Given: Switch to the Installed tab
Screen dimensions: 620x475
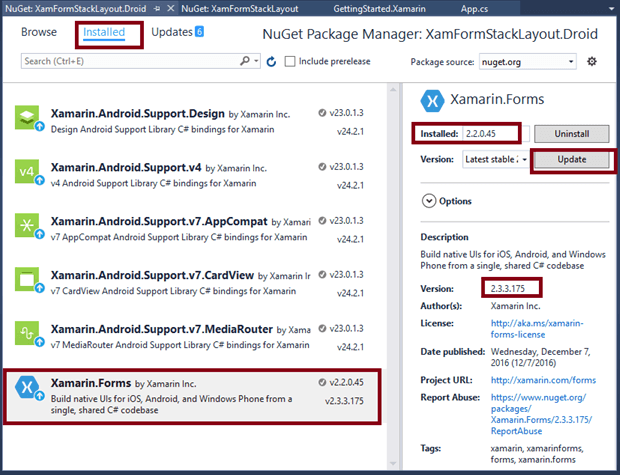Looking at the screenshot, I should pos(104,32).
